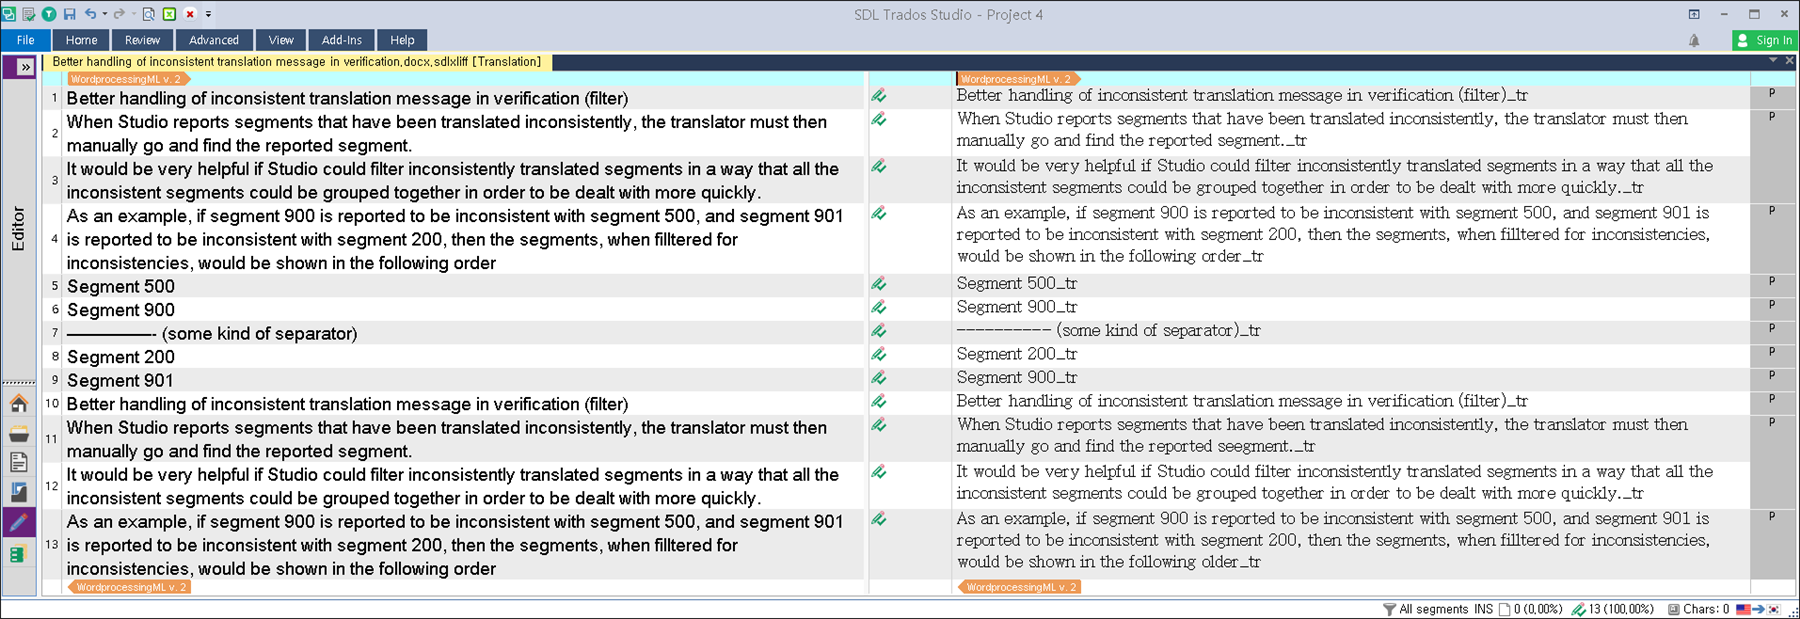Click bottom target WordprocessingML v. 2 tag
This screenshot has width=1800, height=619.
[1018, 587]
